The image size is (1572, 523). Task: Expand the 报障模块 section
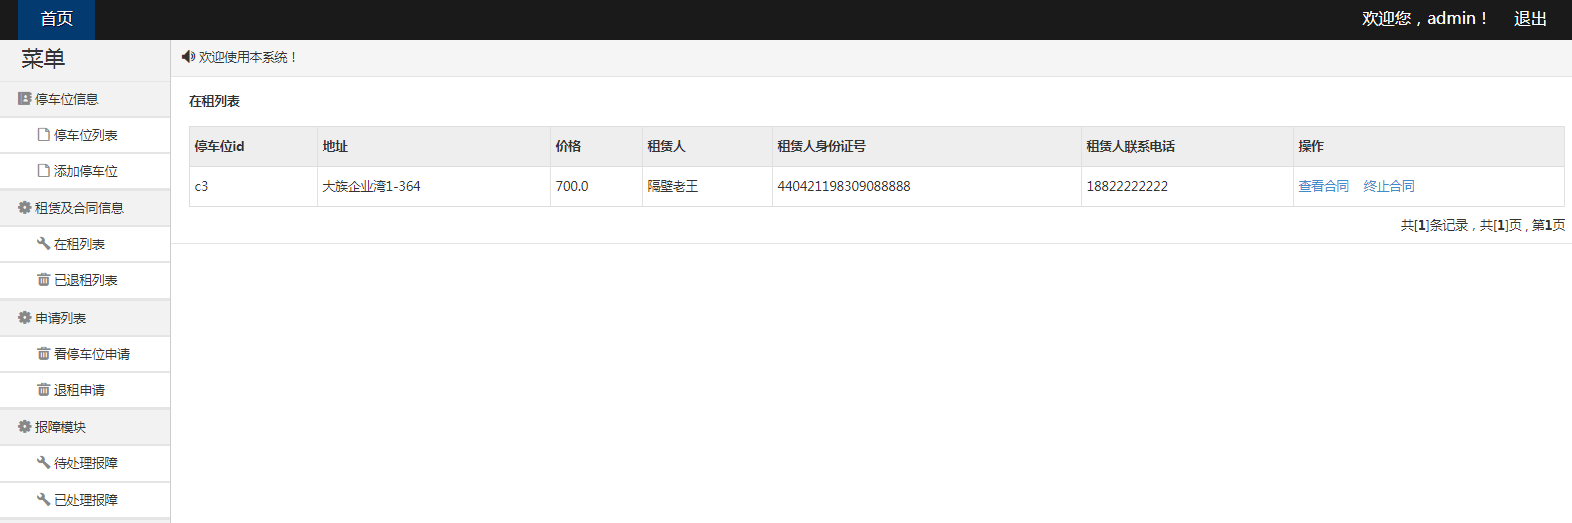(85, 427)
